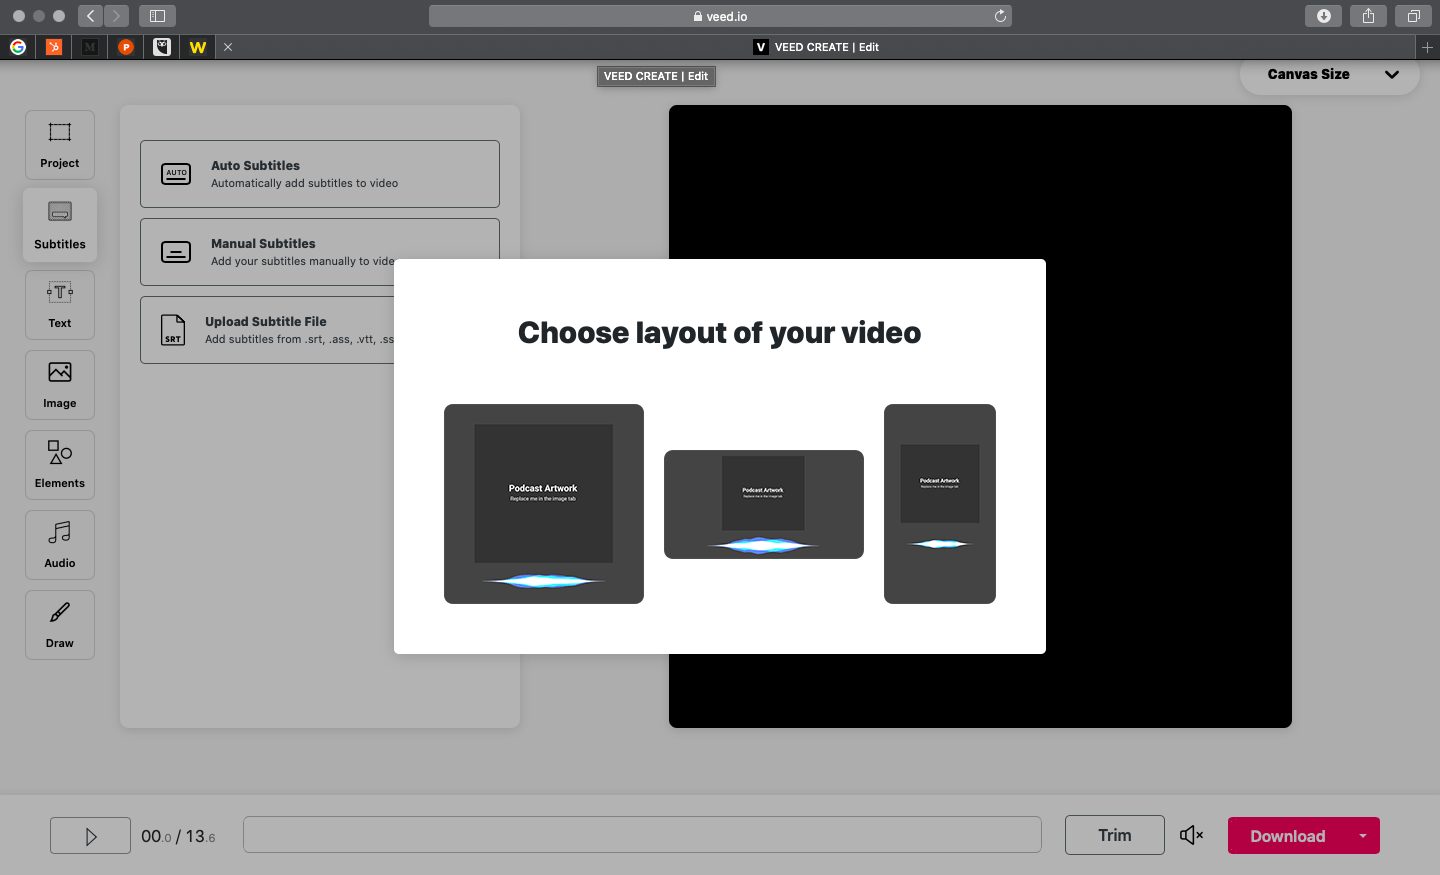The height and width of the screenshot is (875, 1440).
Task: Open the Project panel in sidebar
Action: (x=60, y=145)
